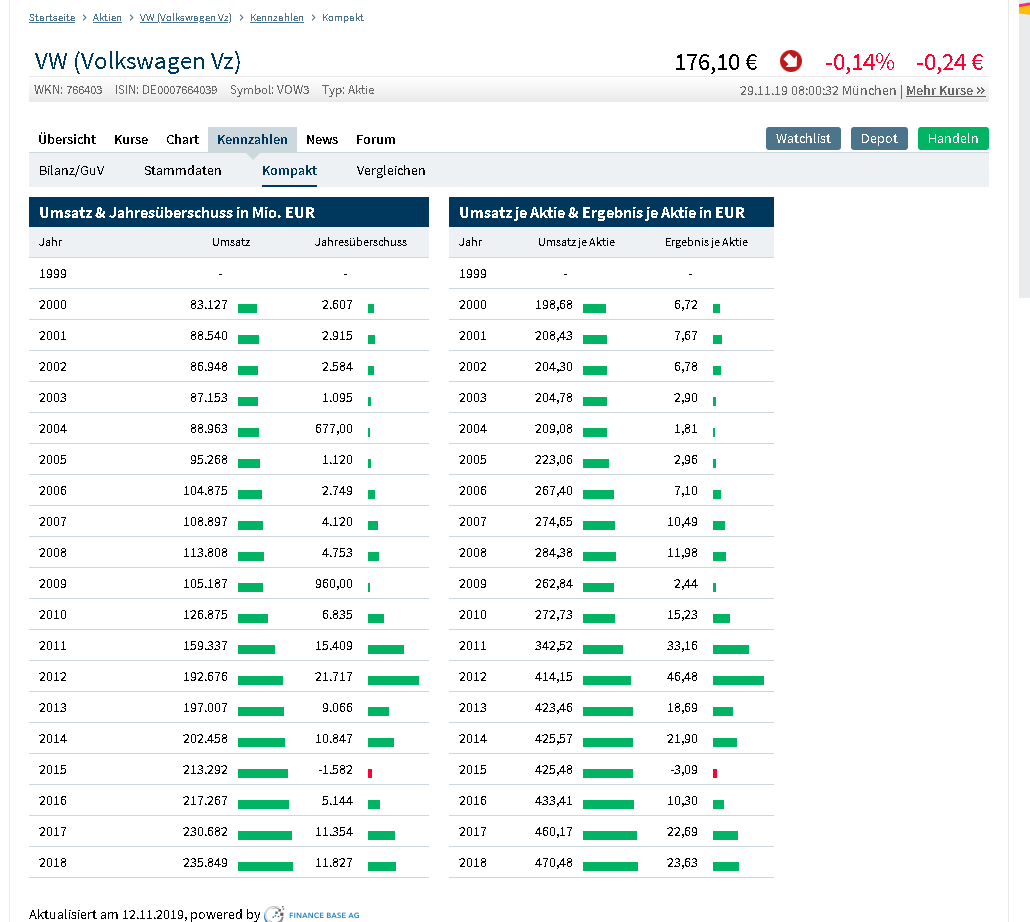Select the Bilanz/GuV sub-tab
Image resolution: width=1030 pixels, height=922 pixels.
point(71,171)
